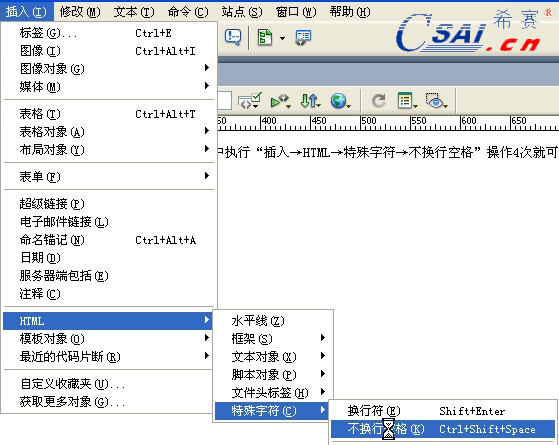Screen dimensions: 559x445
Task: Select 特殊字符(C) submenu item
Action: pos(271,411)
